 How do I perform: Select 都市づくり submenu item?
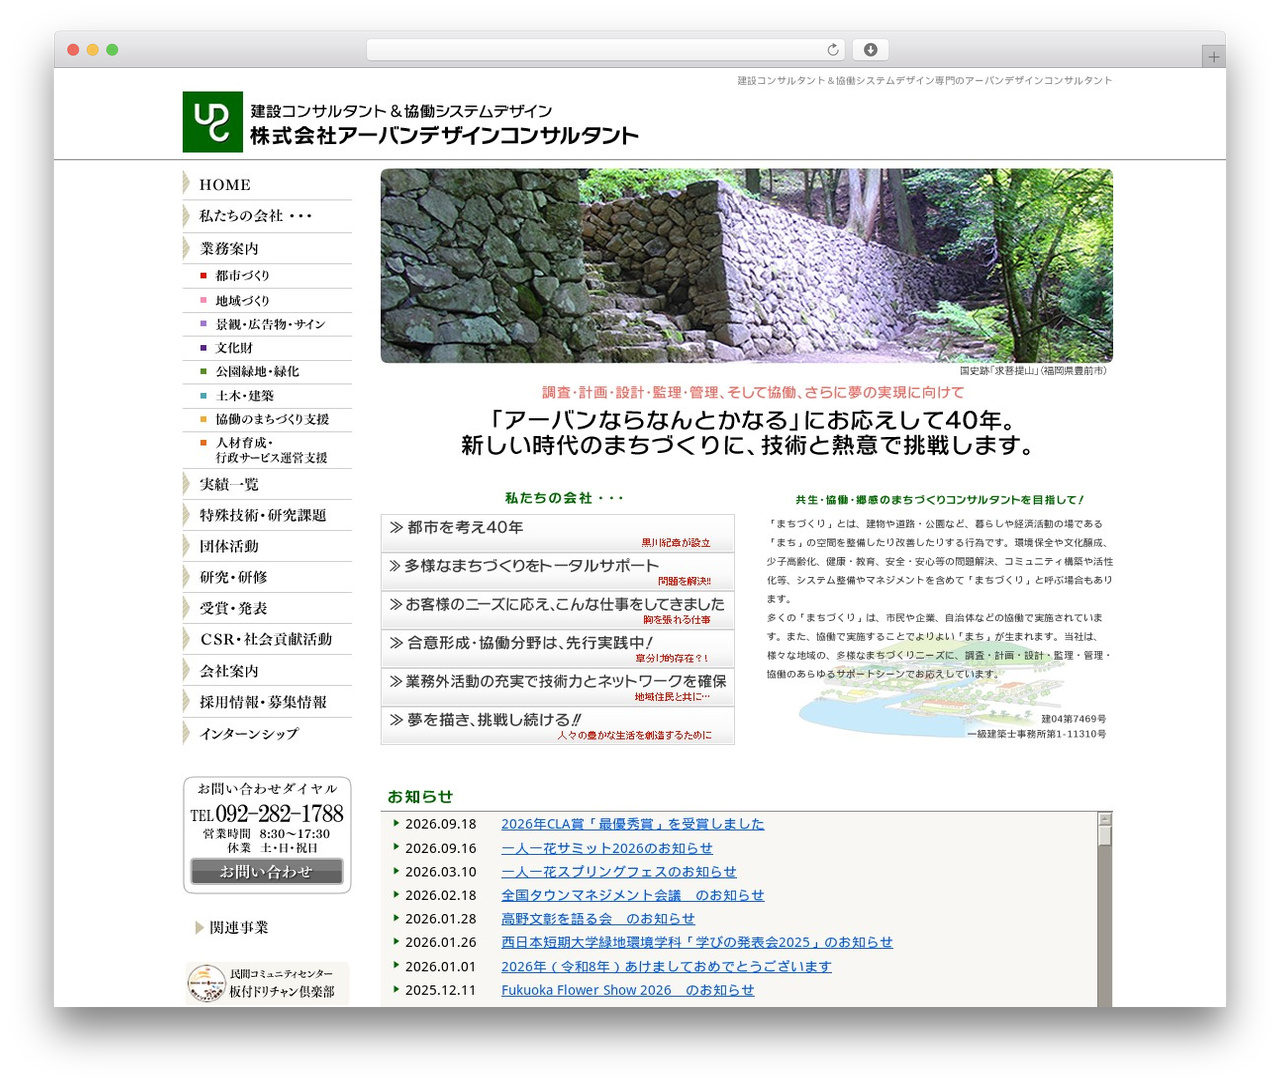[267, 276]
